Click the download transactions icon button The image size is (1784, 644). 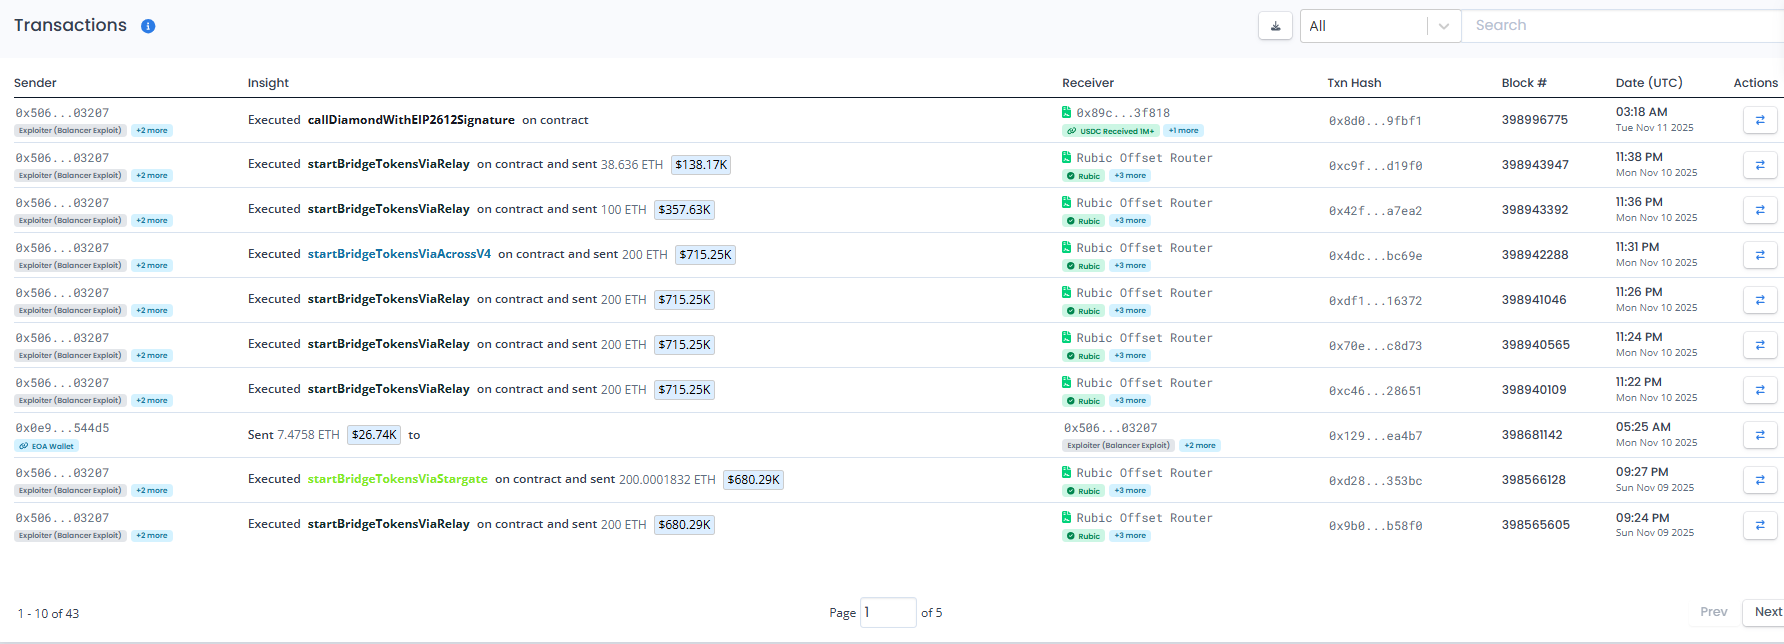pos(1275,26)
